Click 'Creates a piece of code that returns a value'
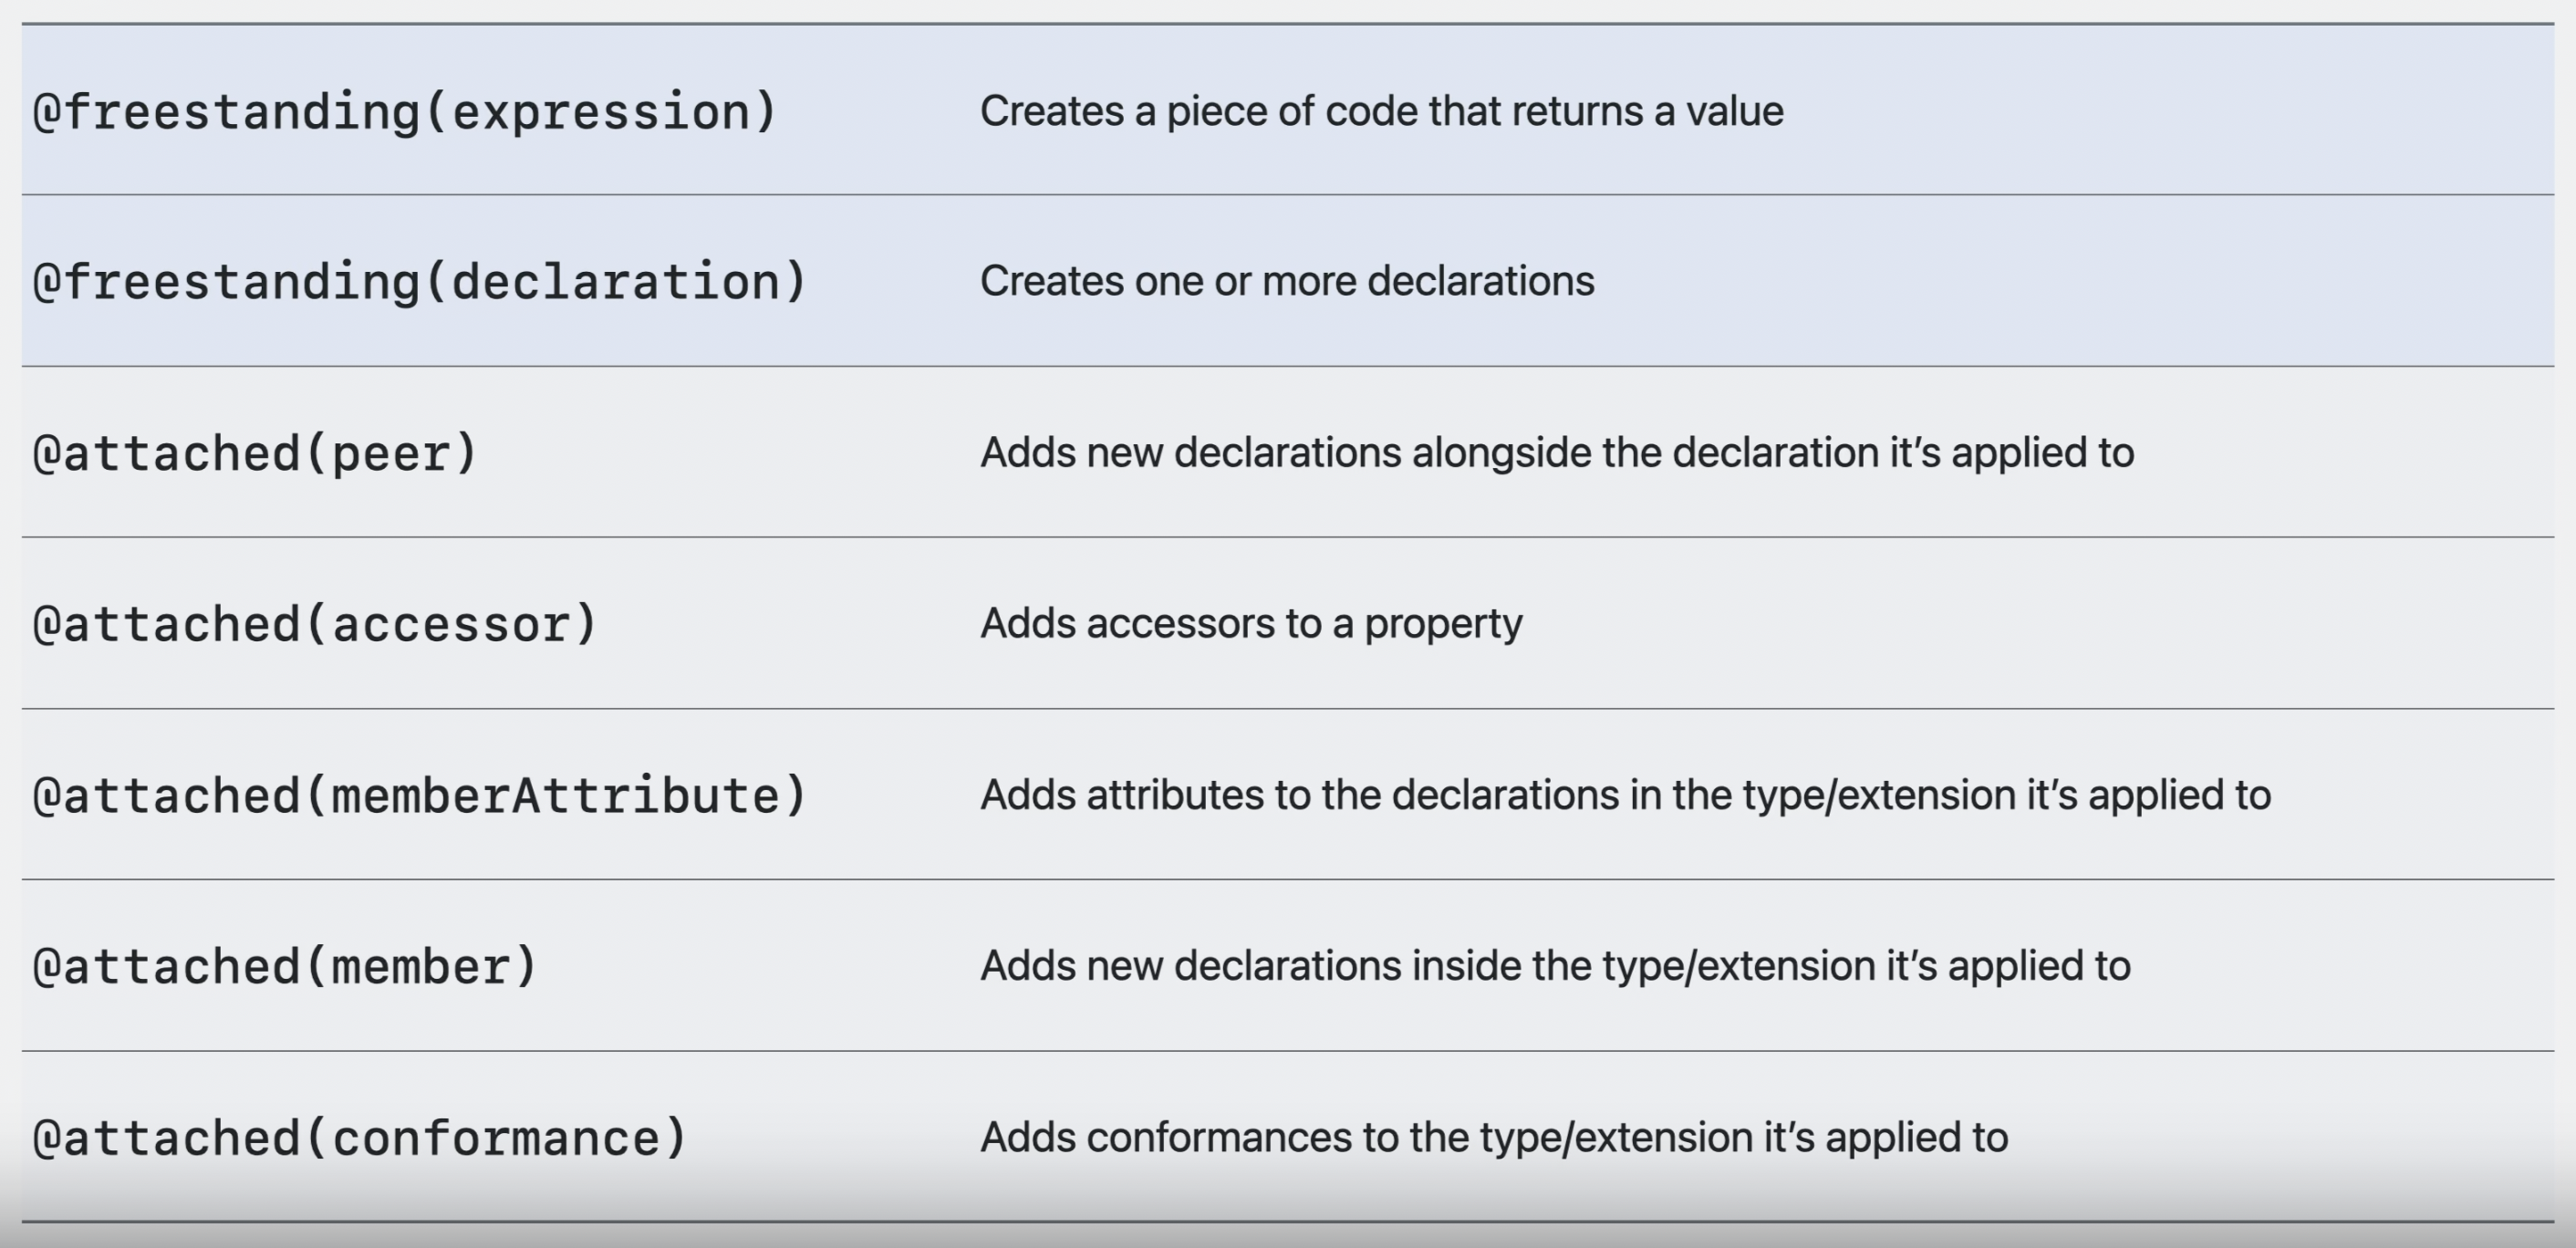Image resolution: width=2576 pixels, height=1248 pixels. [1381, 111]
